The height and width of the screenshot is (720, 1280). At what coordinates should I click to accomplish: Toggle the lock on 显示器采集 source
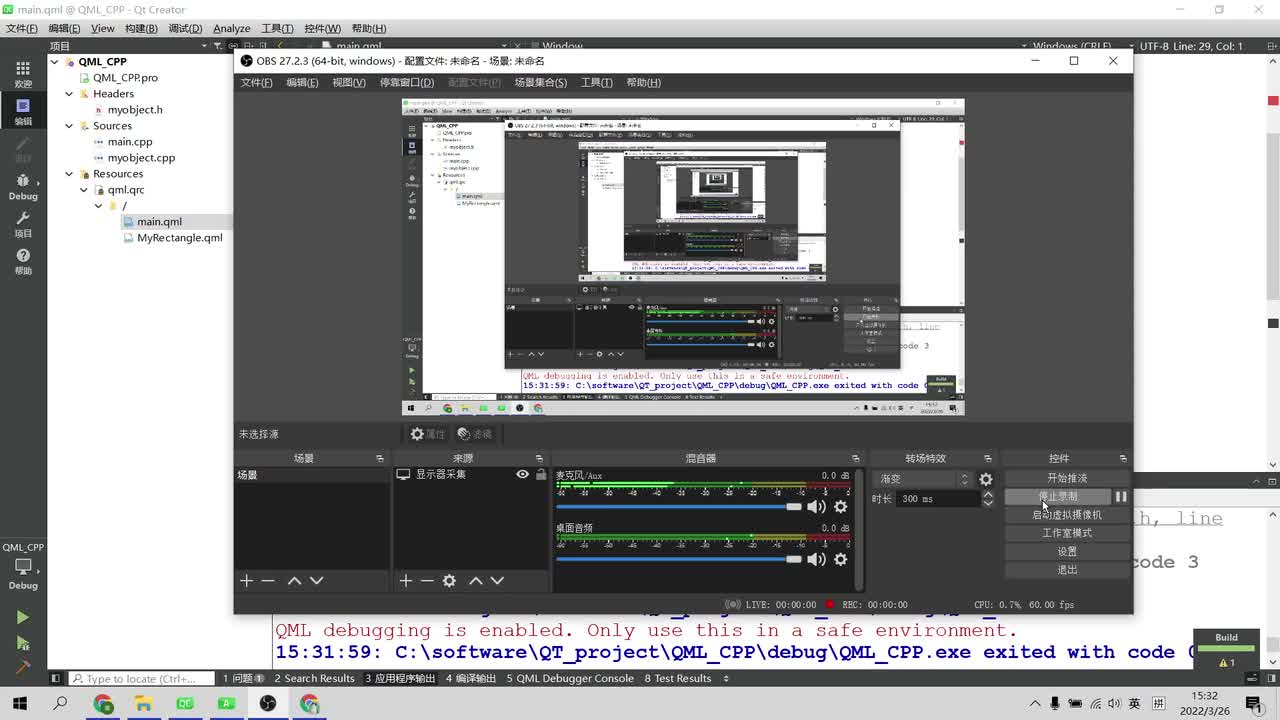point(541,475)
